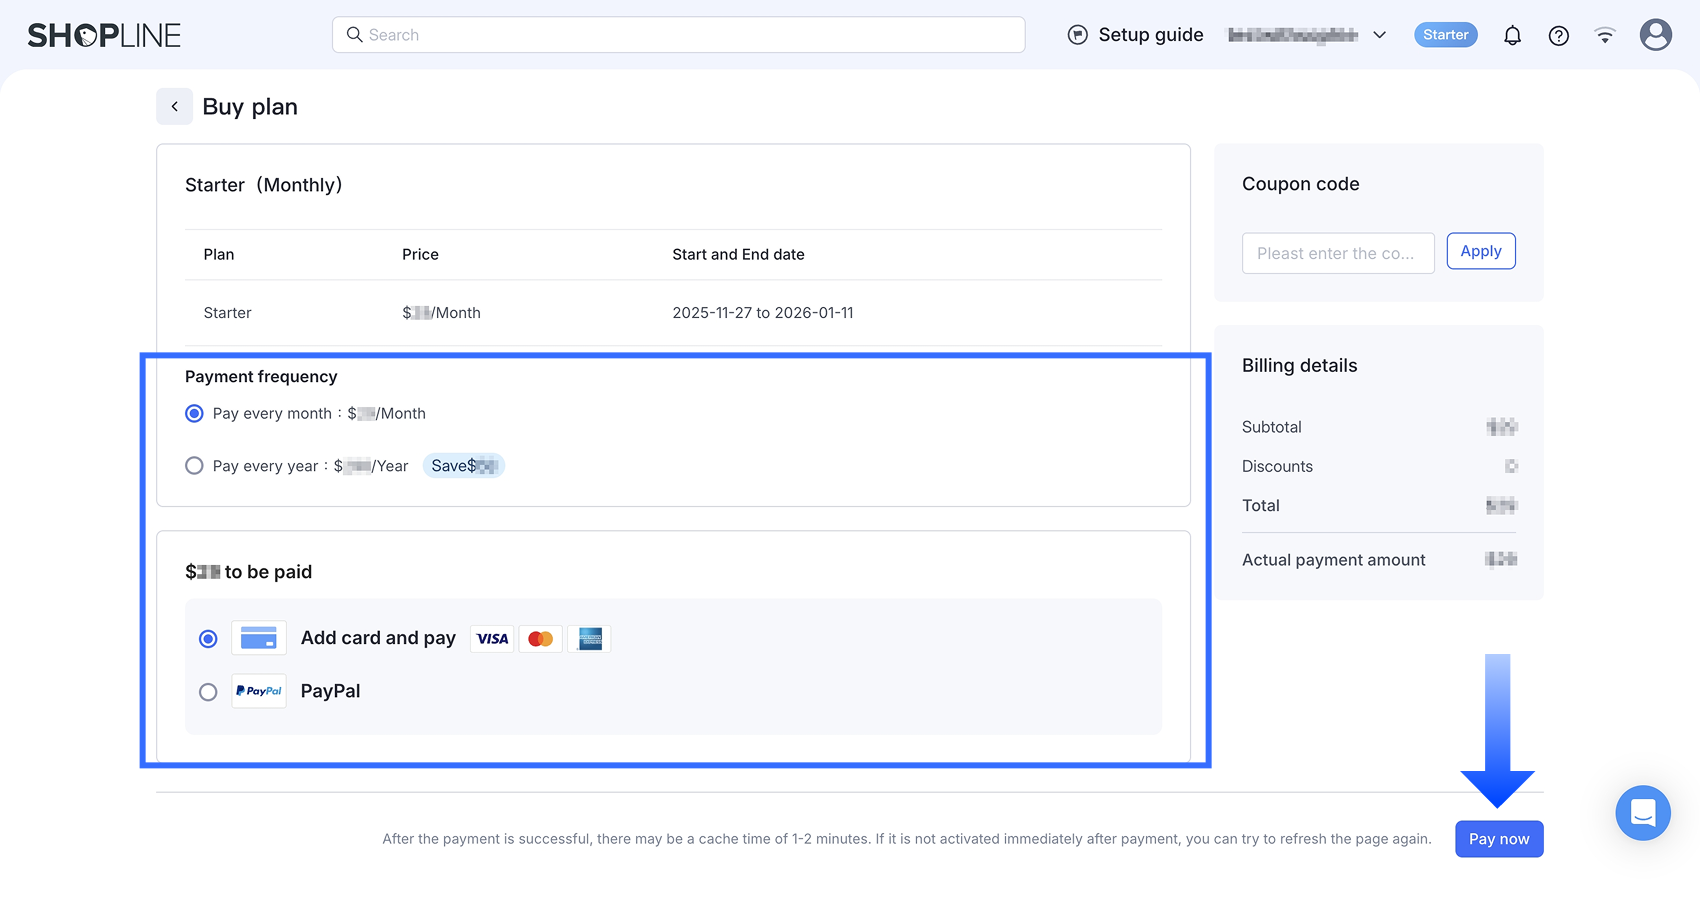Click the credit card icon
This screenshot has width=1700, height=916.
click(x=258, y=638)
